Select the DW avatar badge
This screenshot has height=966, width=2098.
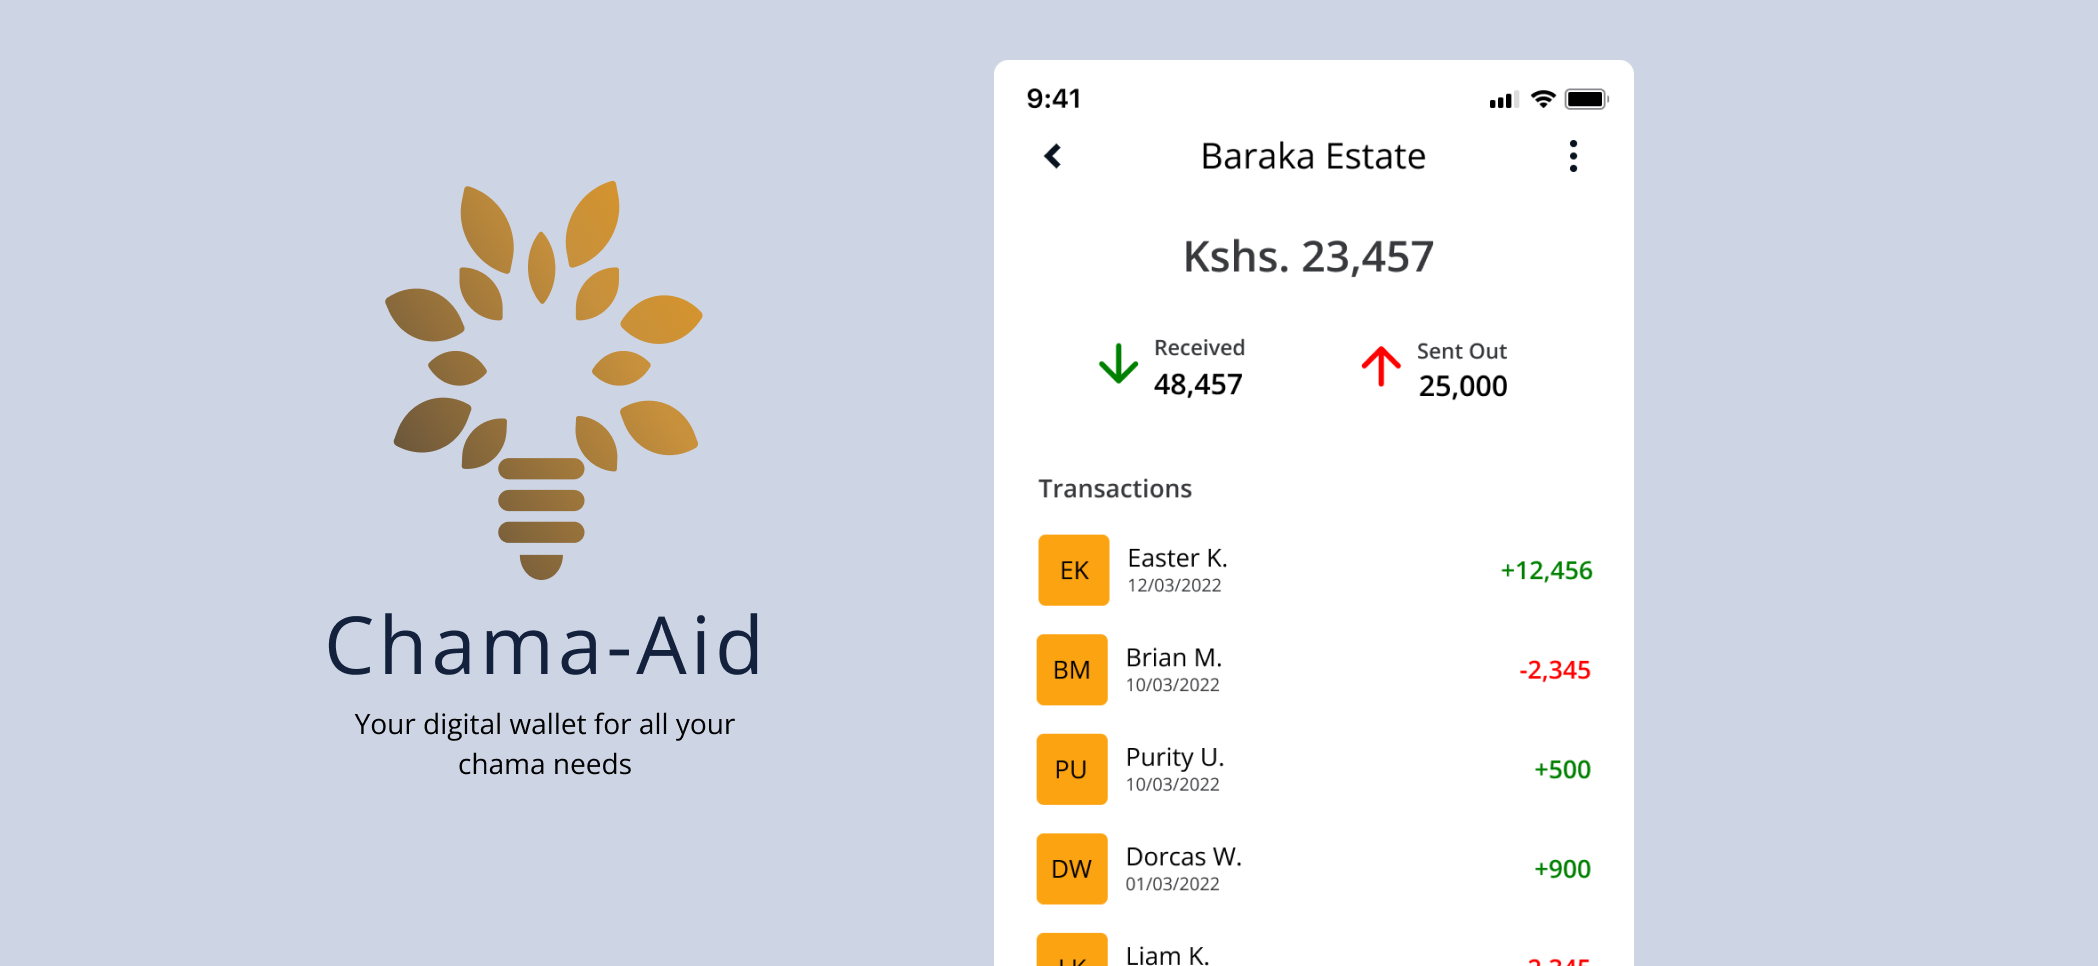1072,869
